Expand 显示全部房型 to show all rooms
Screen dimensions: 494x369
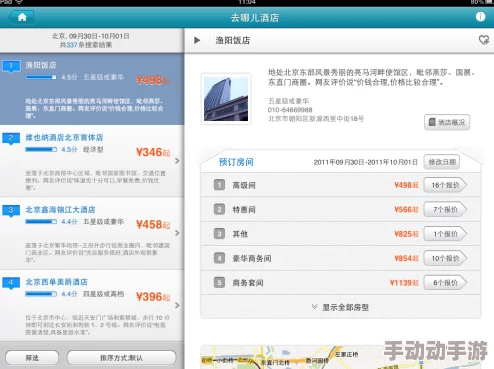click(x=340, y=307)
